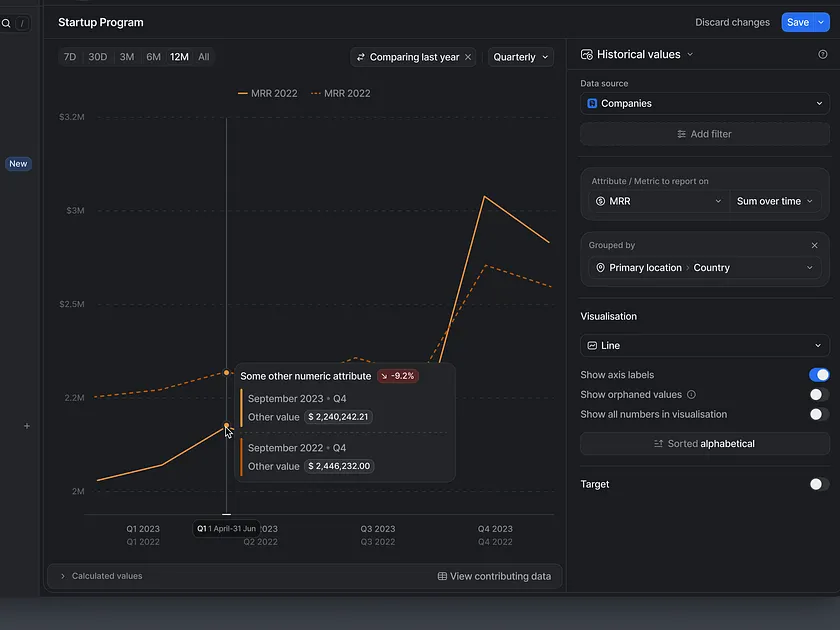Enable Show orphaned values toggle
Image resolution: width=840 pixels, height=630 pixels.
click(818, 395)
